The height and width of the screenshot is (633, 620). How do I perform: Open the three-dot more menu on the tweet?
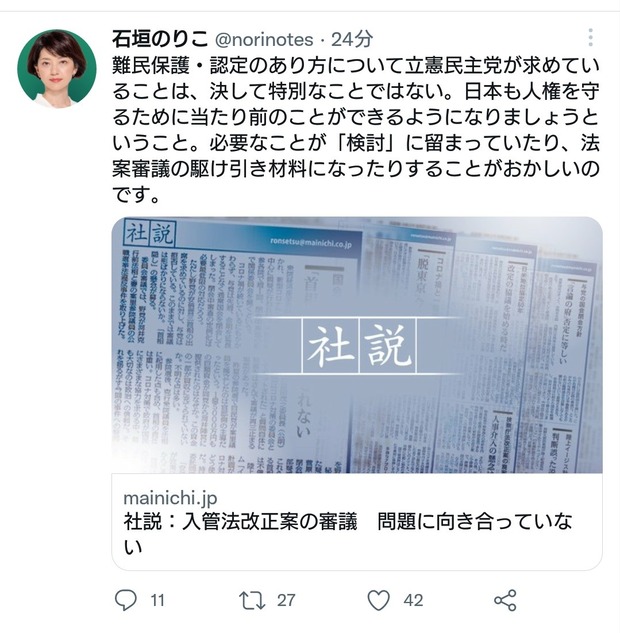pos(591,38)
